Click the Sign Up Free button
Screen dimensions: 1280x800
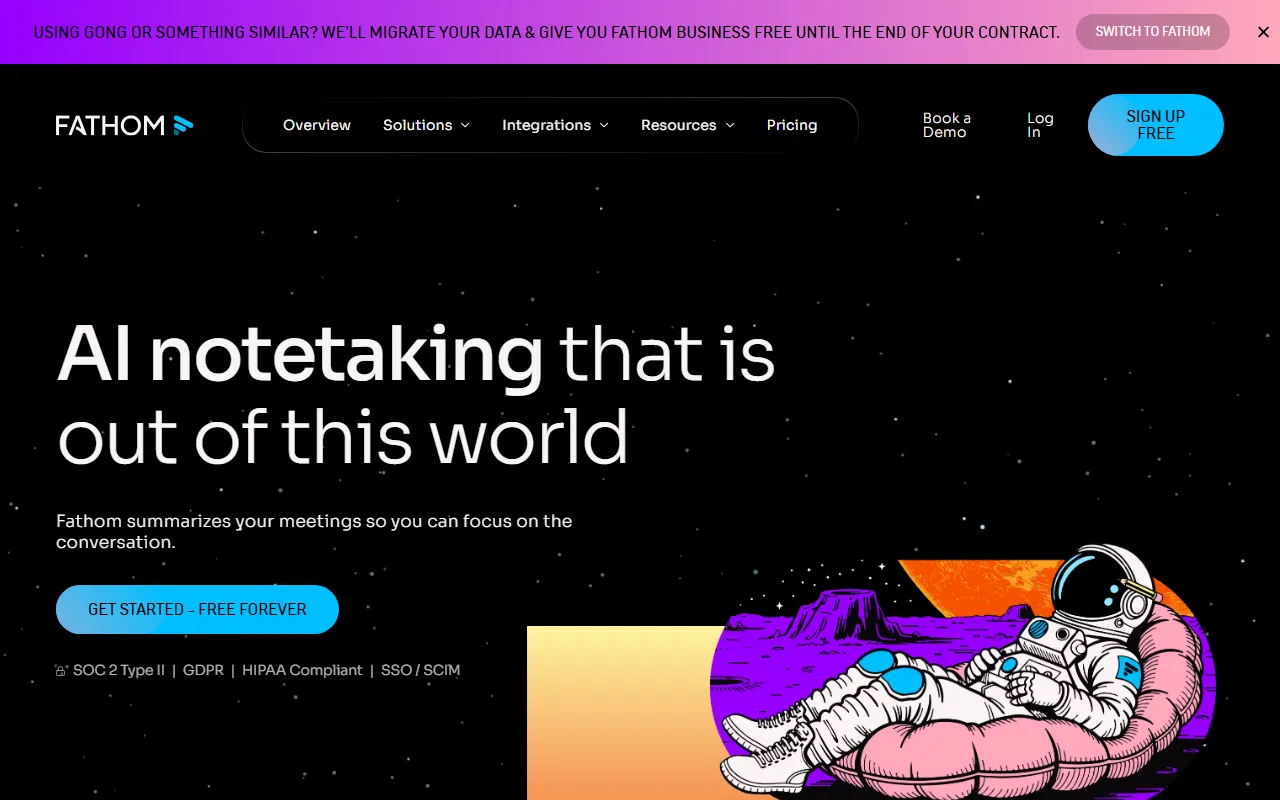click(x=1156, y=125)
